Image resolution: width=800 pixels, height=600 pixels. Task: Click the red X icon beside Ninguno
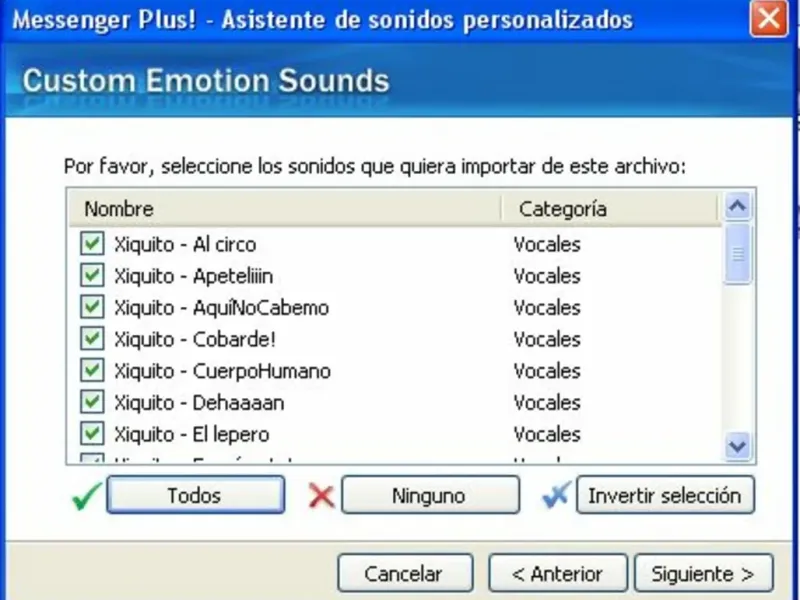click(x=321, y=495)
